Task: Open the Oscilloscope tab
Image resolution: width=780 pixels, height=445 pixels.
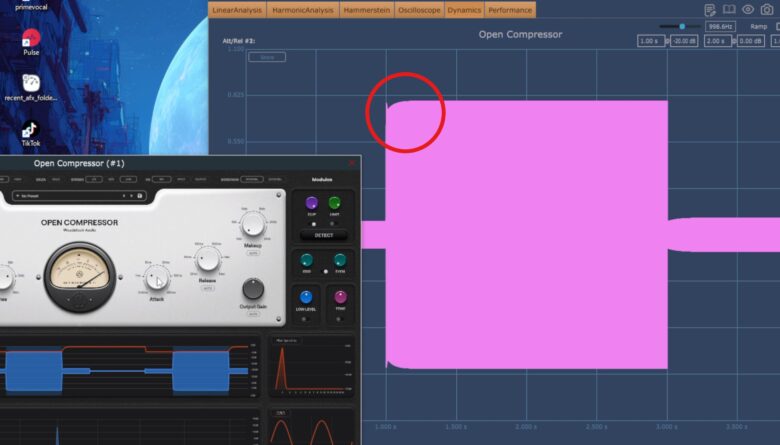Action: tap(419, 10)
